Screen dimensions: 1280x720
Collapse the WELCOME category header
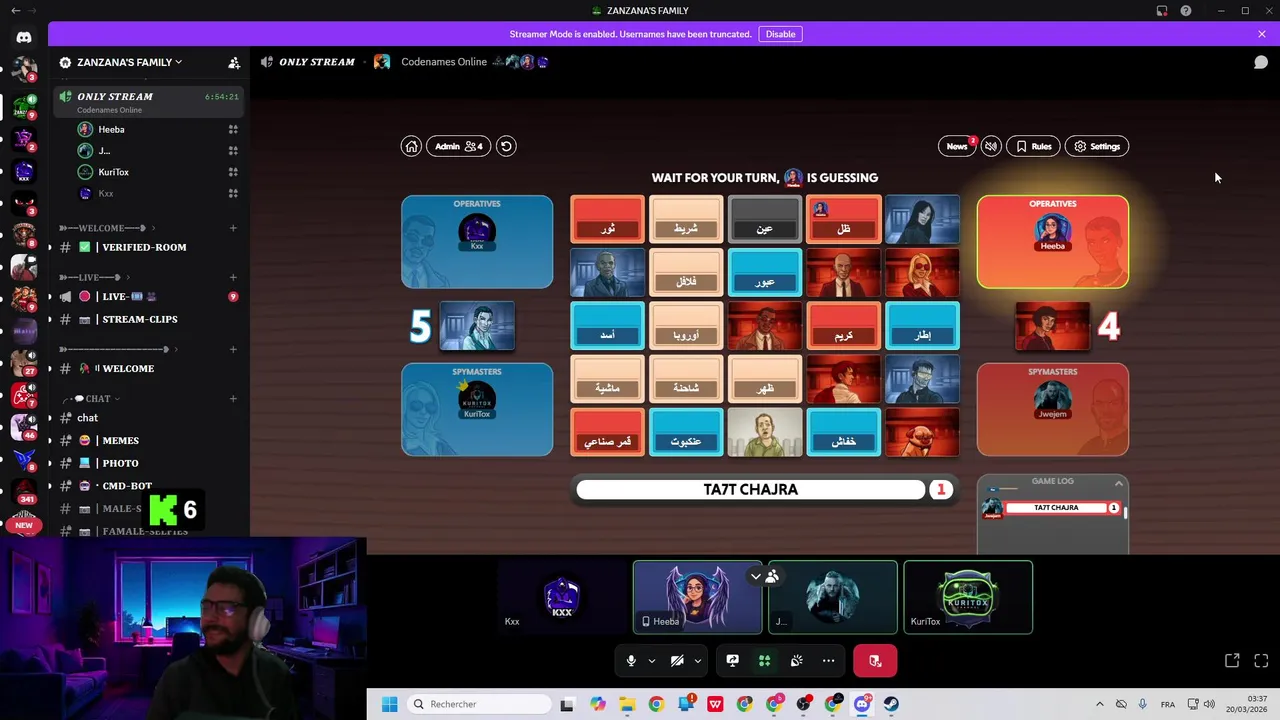[x=107, y=228]
